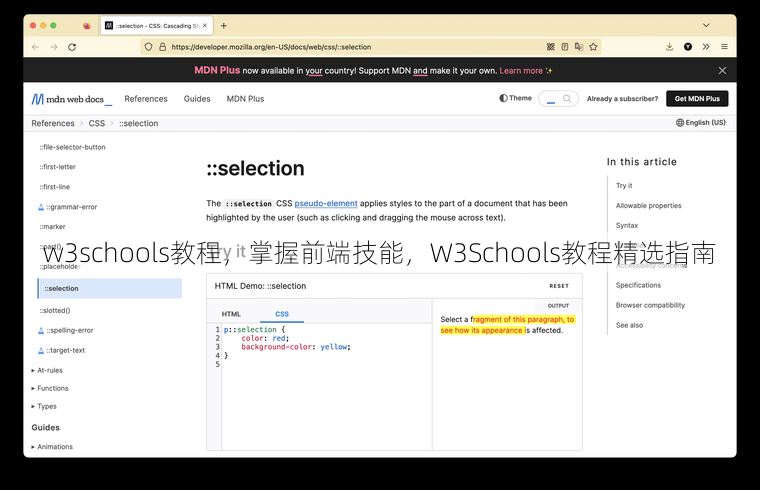Expand the Functions section
Image resolution: width=760 pixels, height=490 pixels.
pos(50,388)
